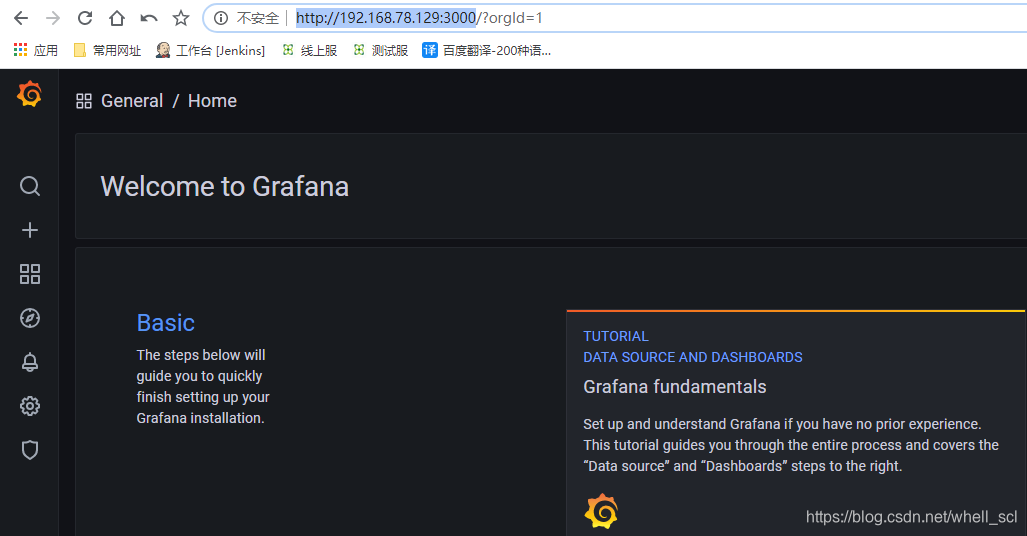
Task: Click the Welcome to Grafana heading
Action: 225,187
